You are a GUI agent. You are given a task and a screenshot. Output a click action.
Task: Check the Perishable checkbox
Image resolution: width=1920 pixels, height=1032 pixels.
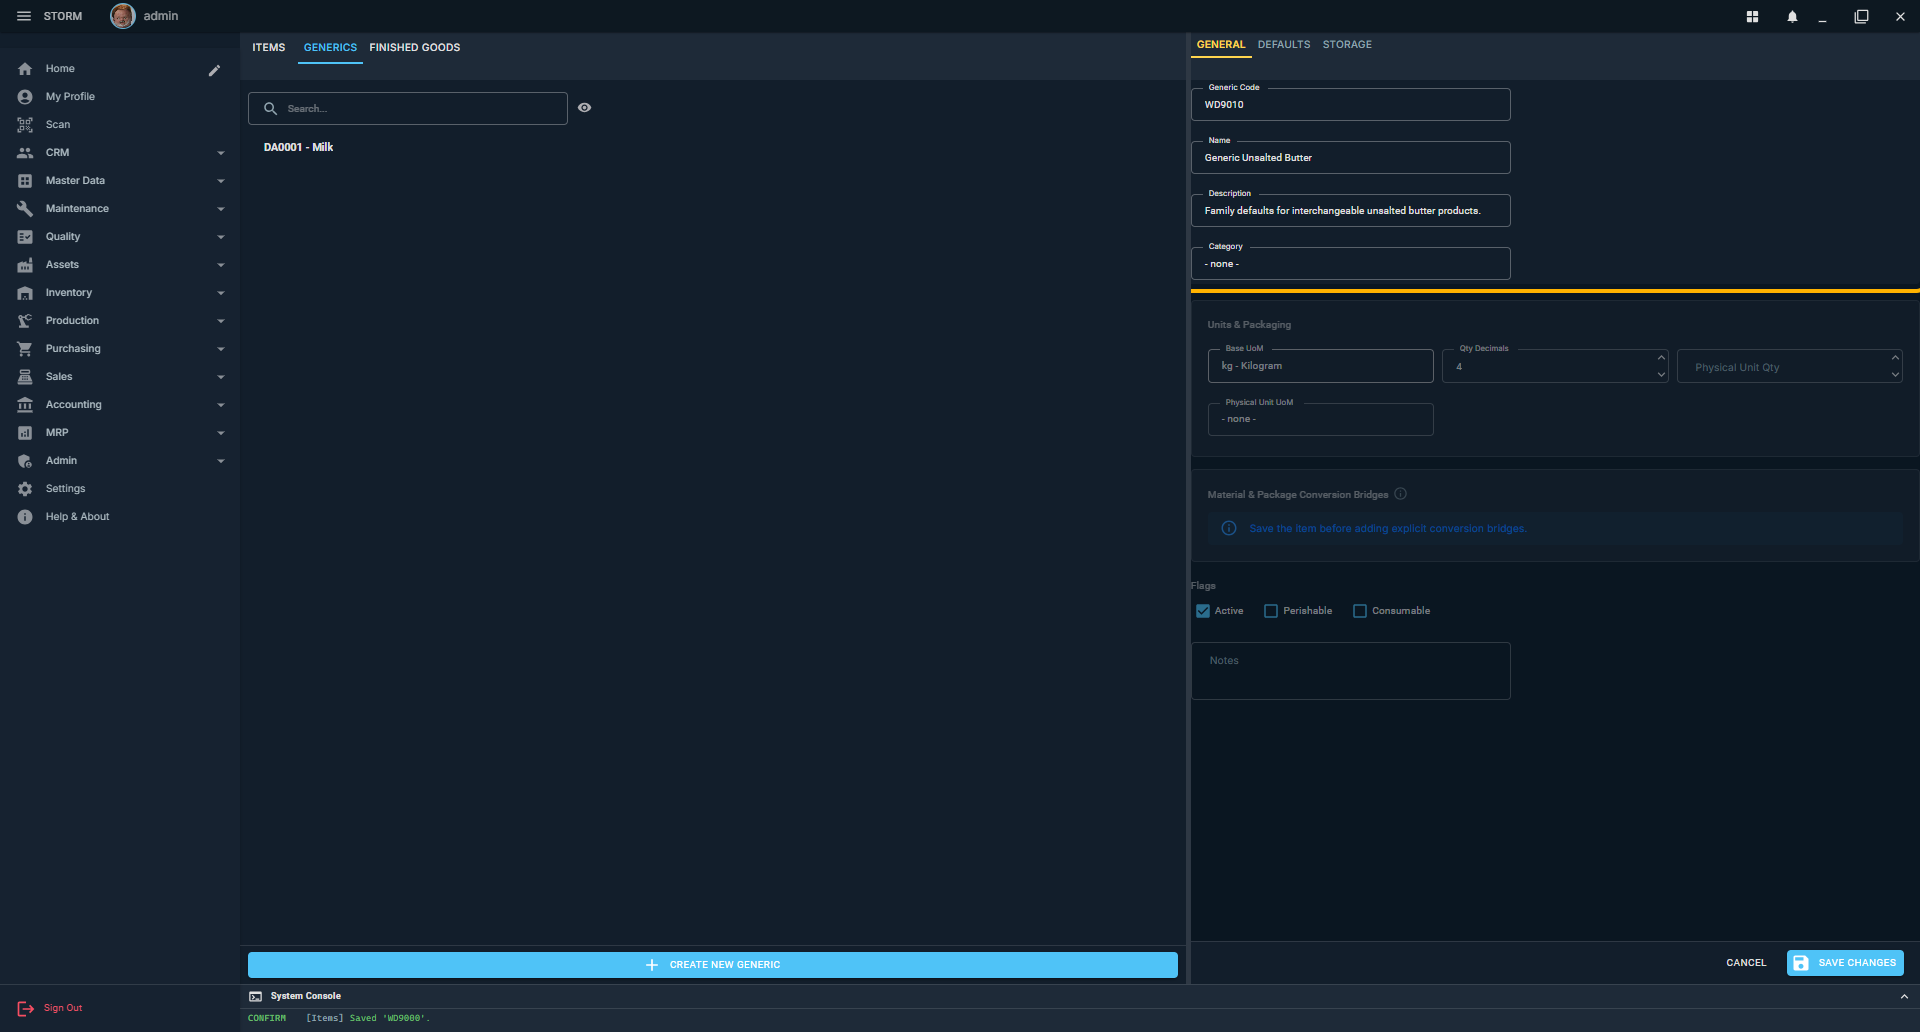[x=1271, y=611]
